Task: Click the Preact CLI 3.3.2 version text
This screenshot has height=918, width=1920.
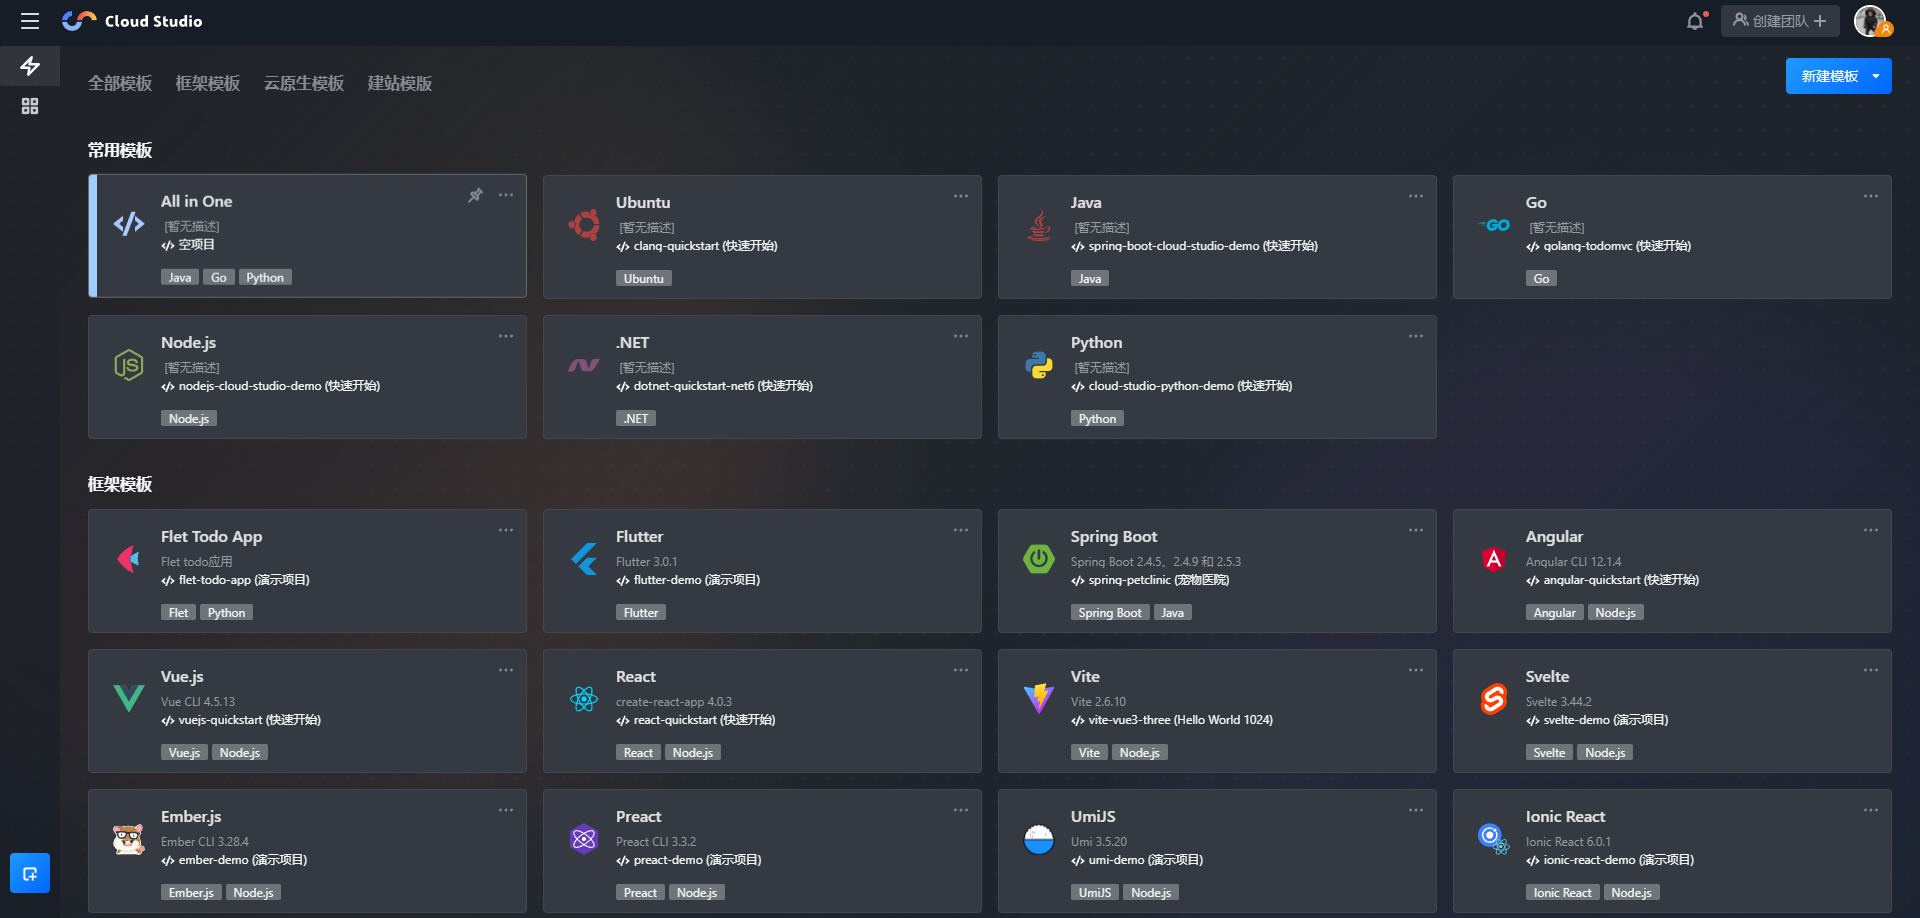Action: pyautogui.click(x=656, y=842)
